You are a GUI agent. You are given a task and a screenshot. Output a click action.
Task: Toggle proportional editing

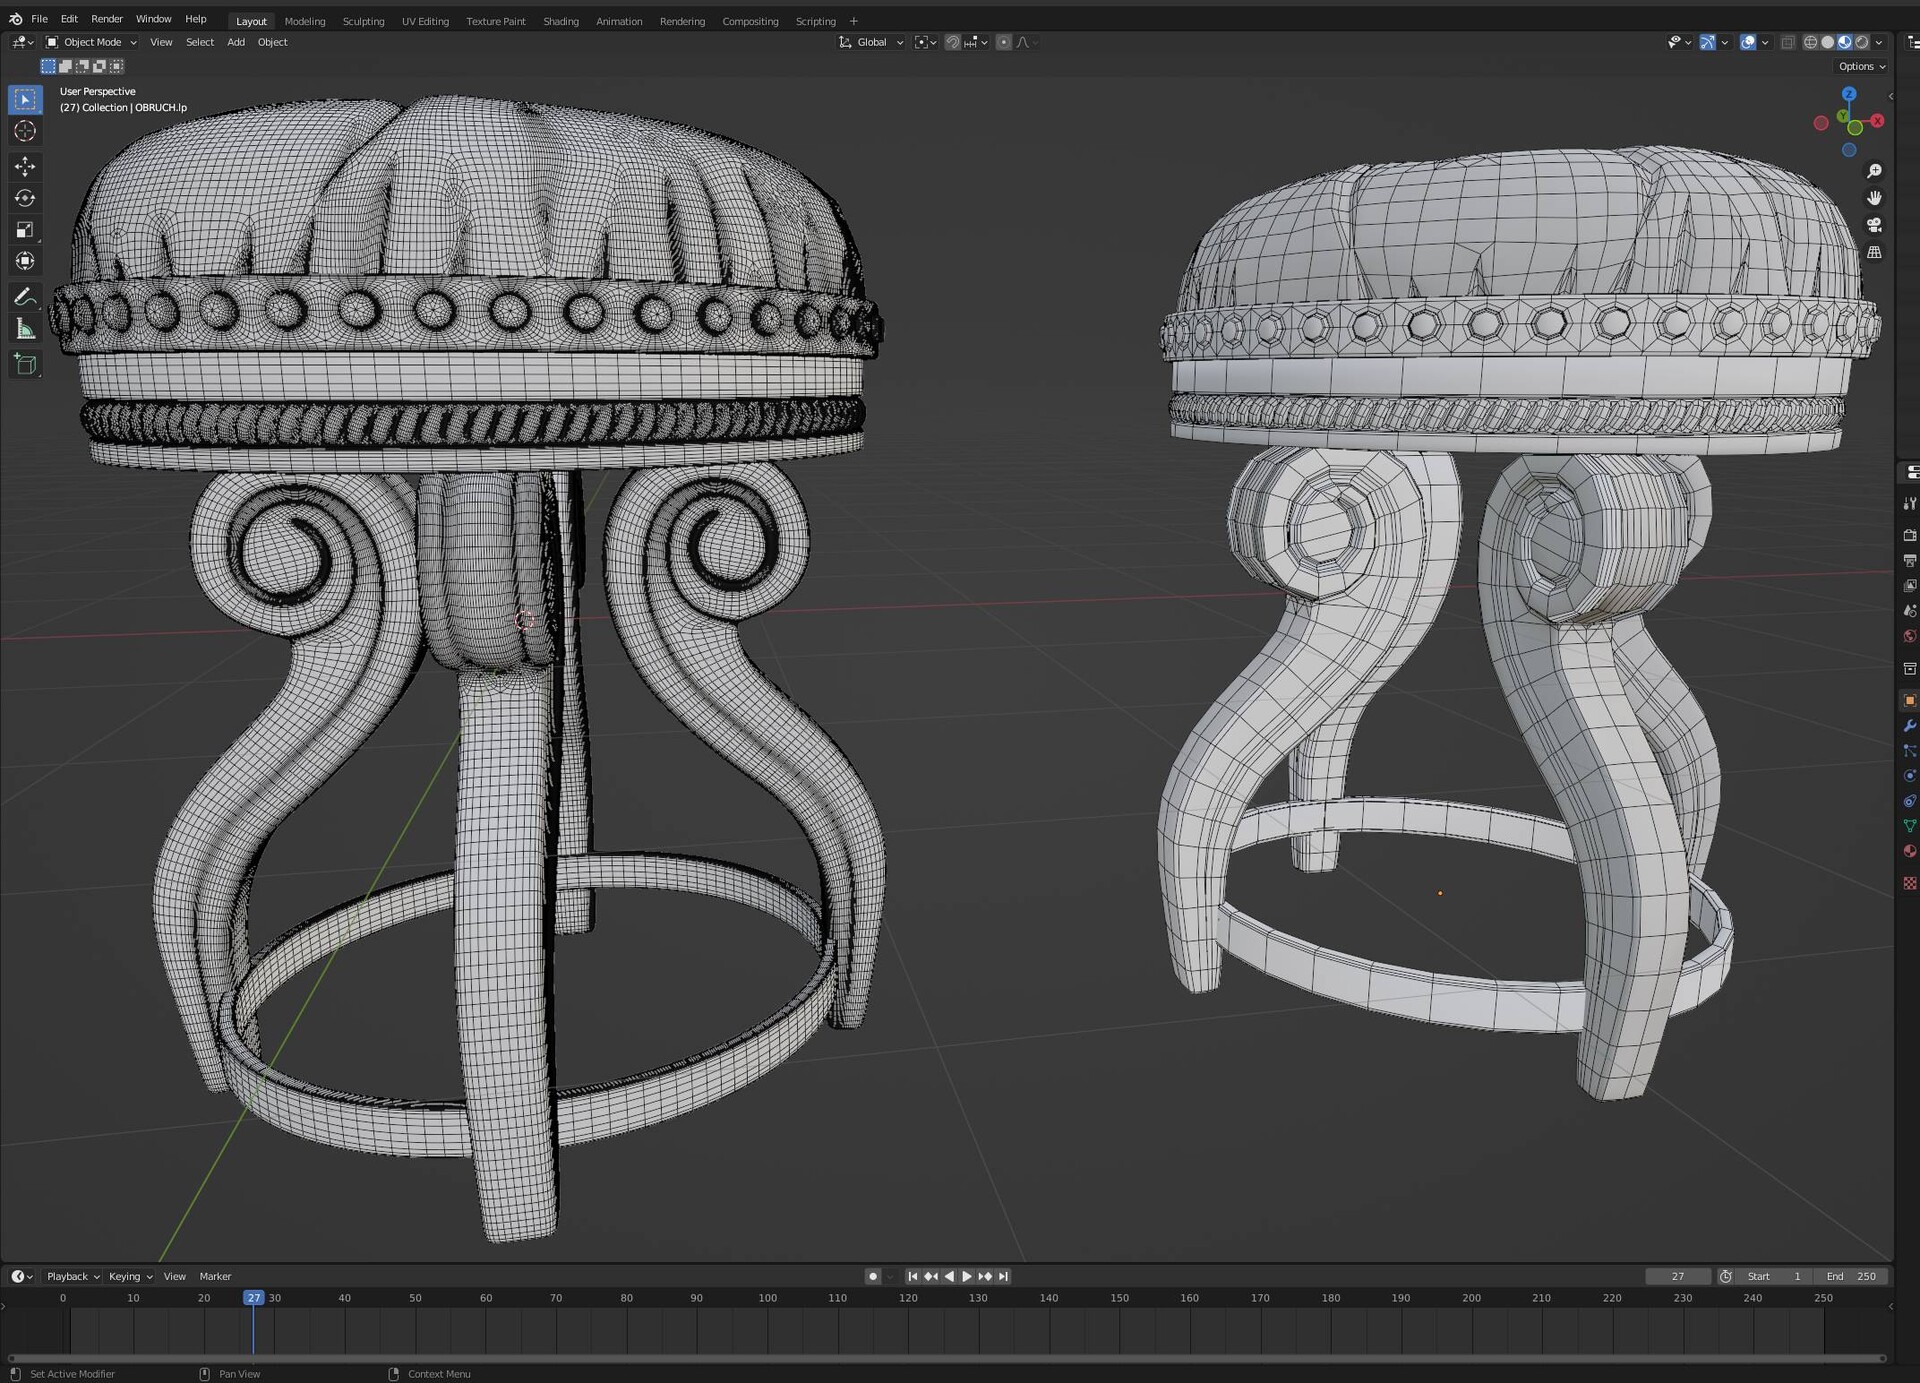click(1003, 42)
